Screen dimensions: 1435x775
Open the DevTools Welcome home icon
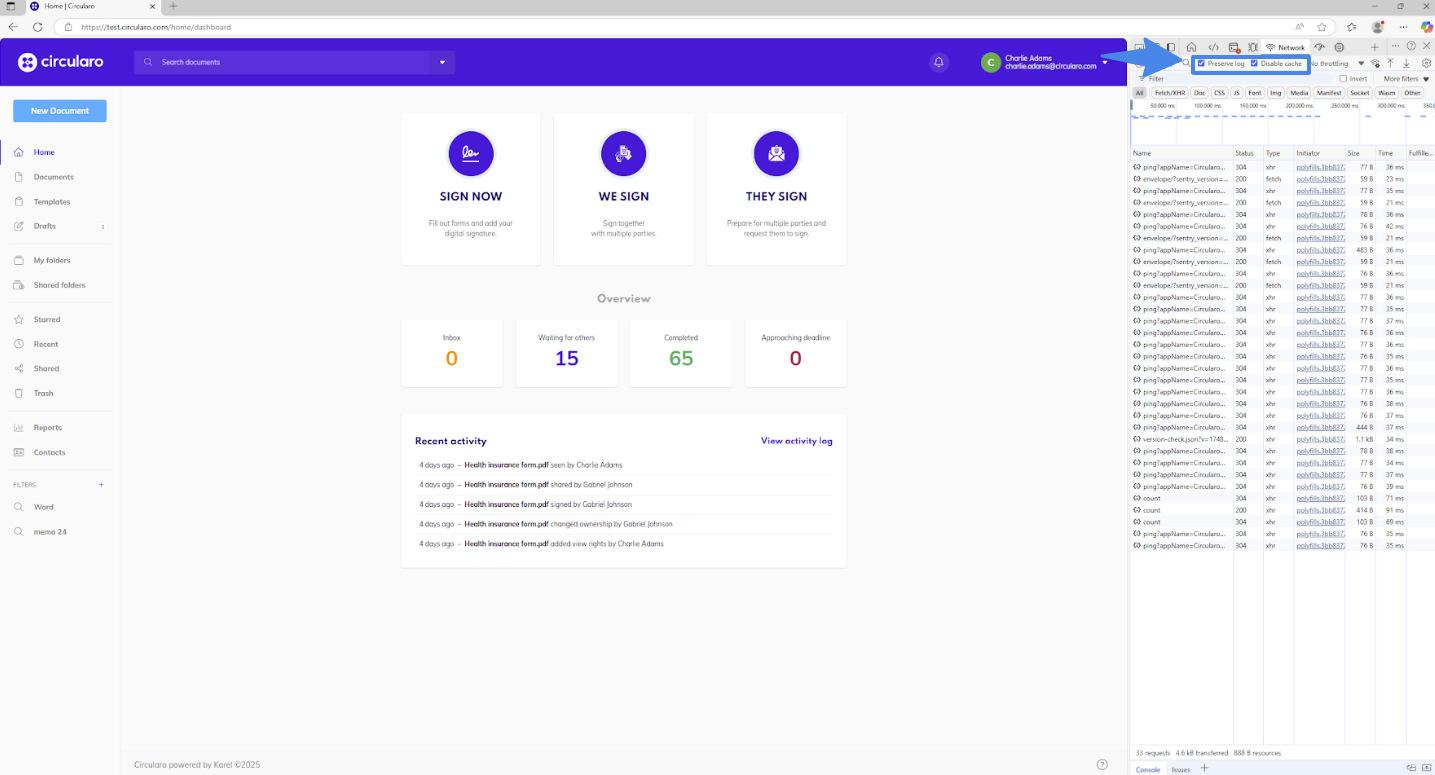1191,47
